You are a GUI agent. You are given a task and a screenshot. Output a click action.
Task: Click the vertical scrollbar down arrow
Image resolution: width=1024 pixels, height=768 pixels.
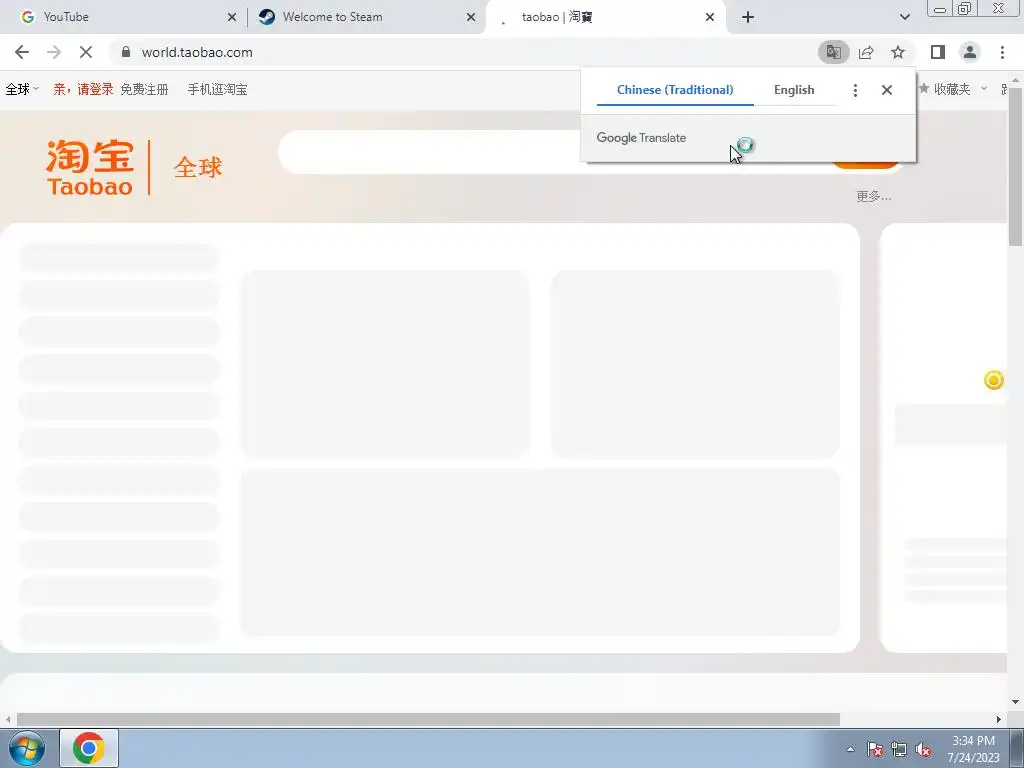coord(1015,703)
